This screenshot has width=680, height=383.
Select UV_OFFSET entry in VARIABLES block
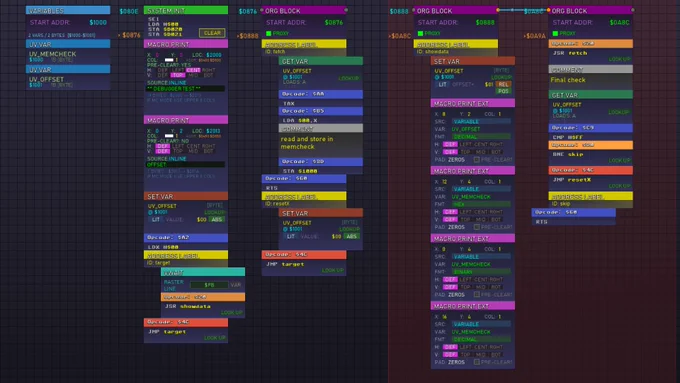(x=68, y=82)
